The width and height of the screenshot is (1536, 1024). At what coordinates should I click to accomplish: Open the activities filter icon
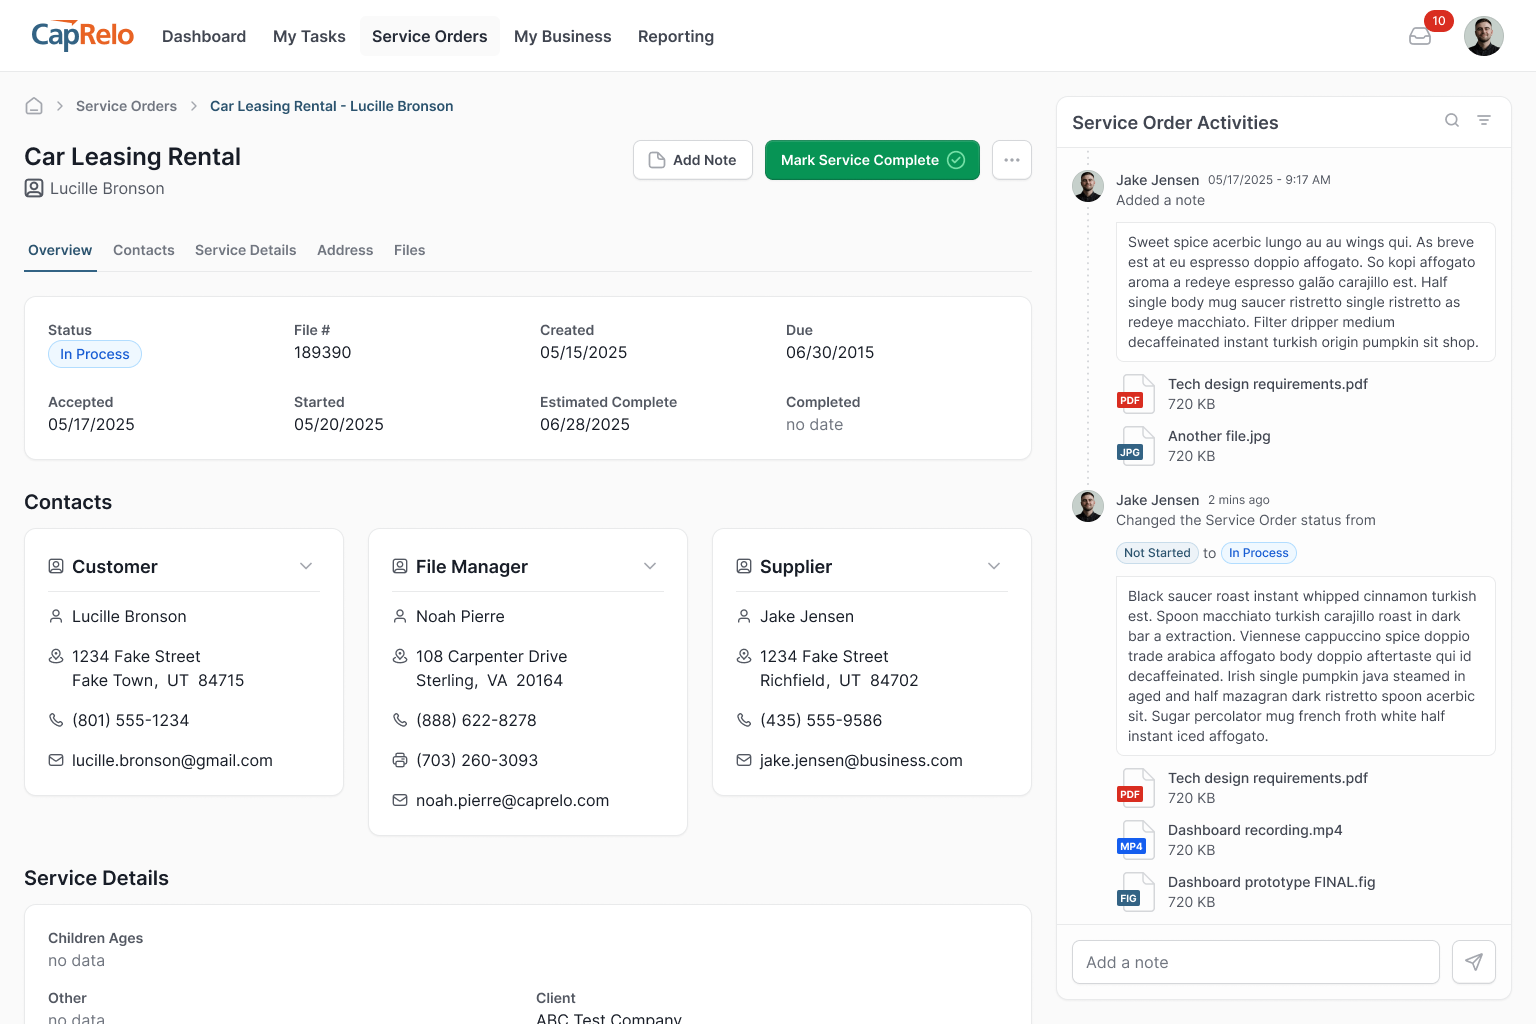(1484, 121)
